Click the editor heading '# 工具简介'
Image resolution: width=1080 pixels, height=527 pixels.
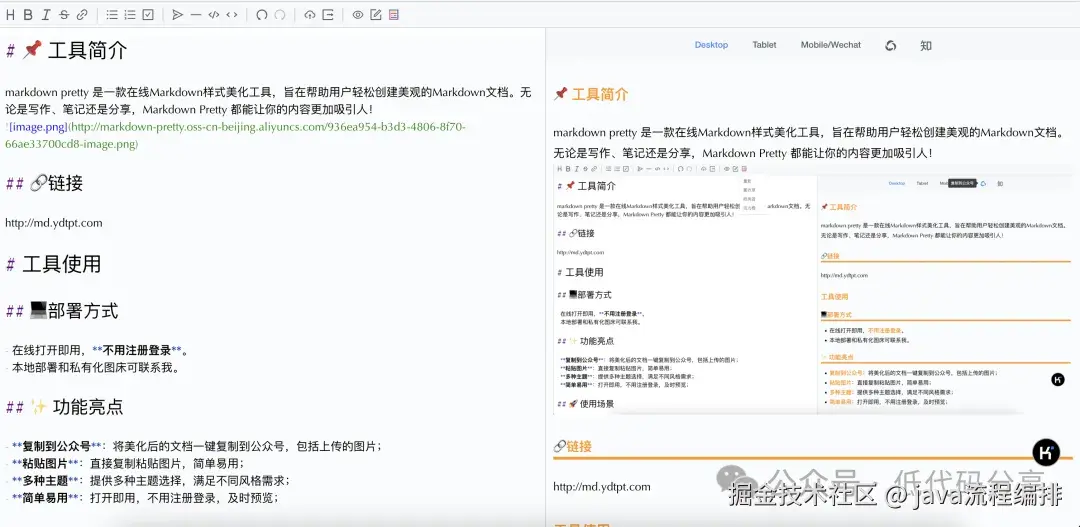66,50
